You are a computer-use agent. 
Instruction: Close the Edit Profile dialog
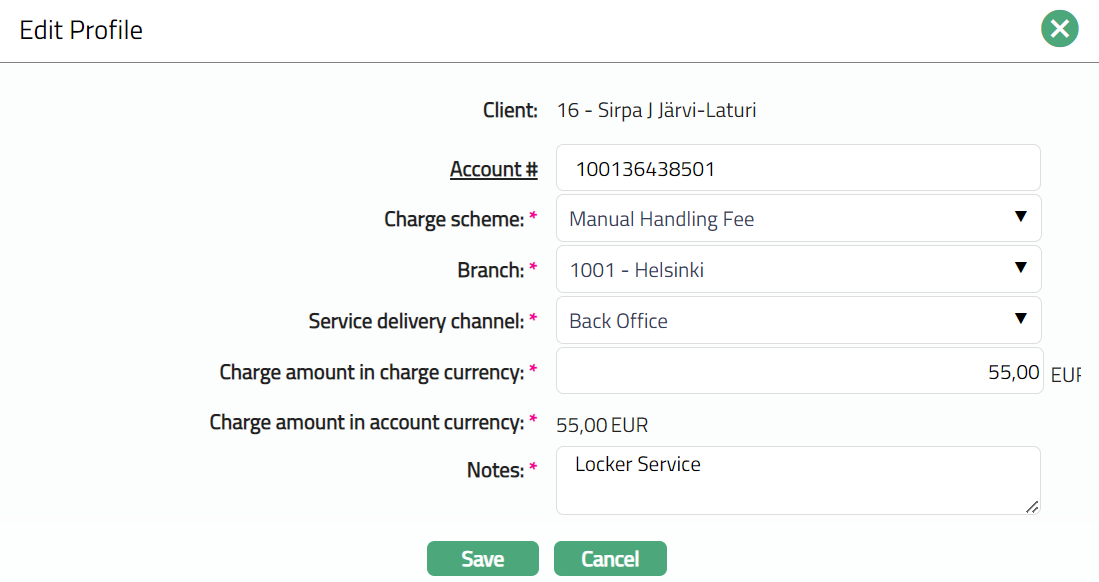click(x=1060, y=29)
